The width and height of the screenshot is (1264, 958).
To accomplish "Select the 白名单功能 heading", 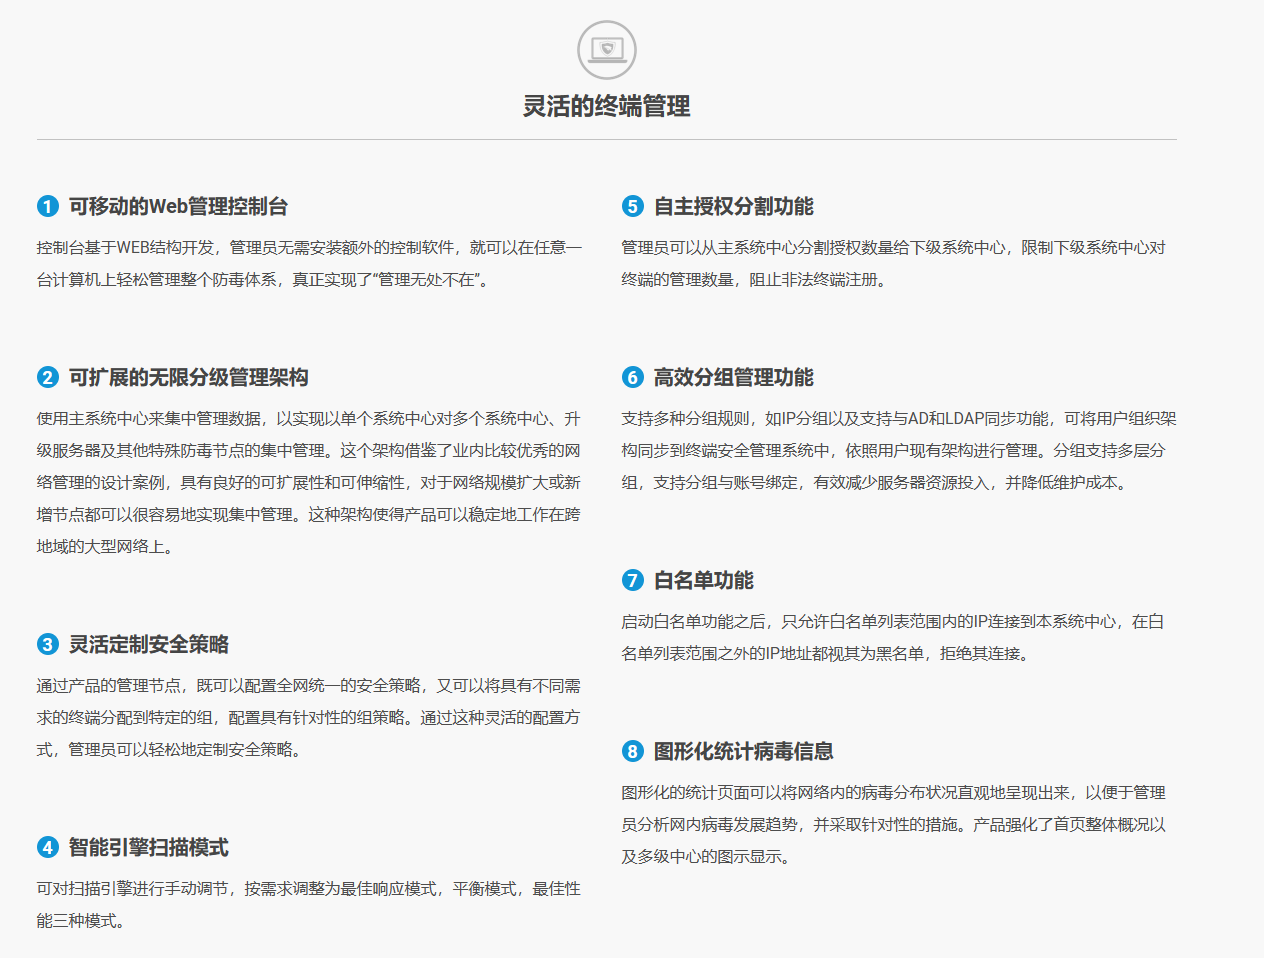I will tap(703, 580).
